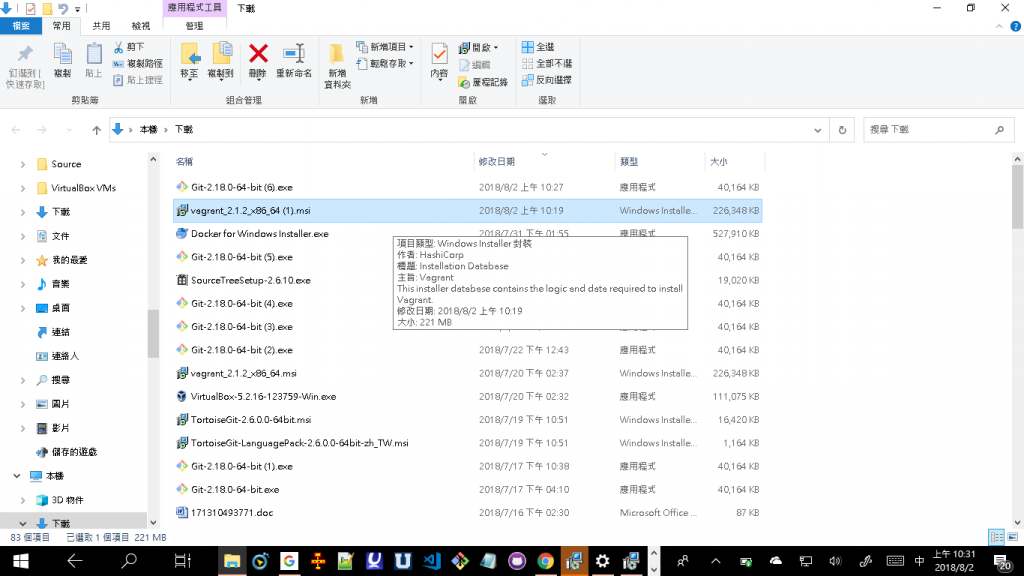Expand 文件 node in navigation tree
This screenshot has height=576, width=1024.
click(x=23, y=236)
